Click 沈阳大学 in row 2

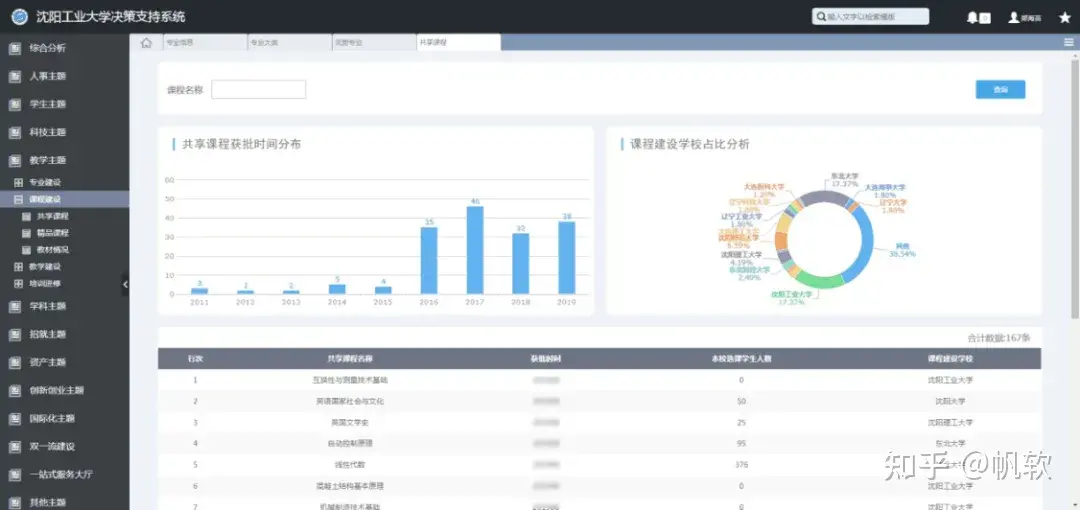coord(950,401)
